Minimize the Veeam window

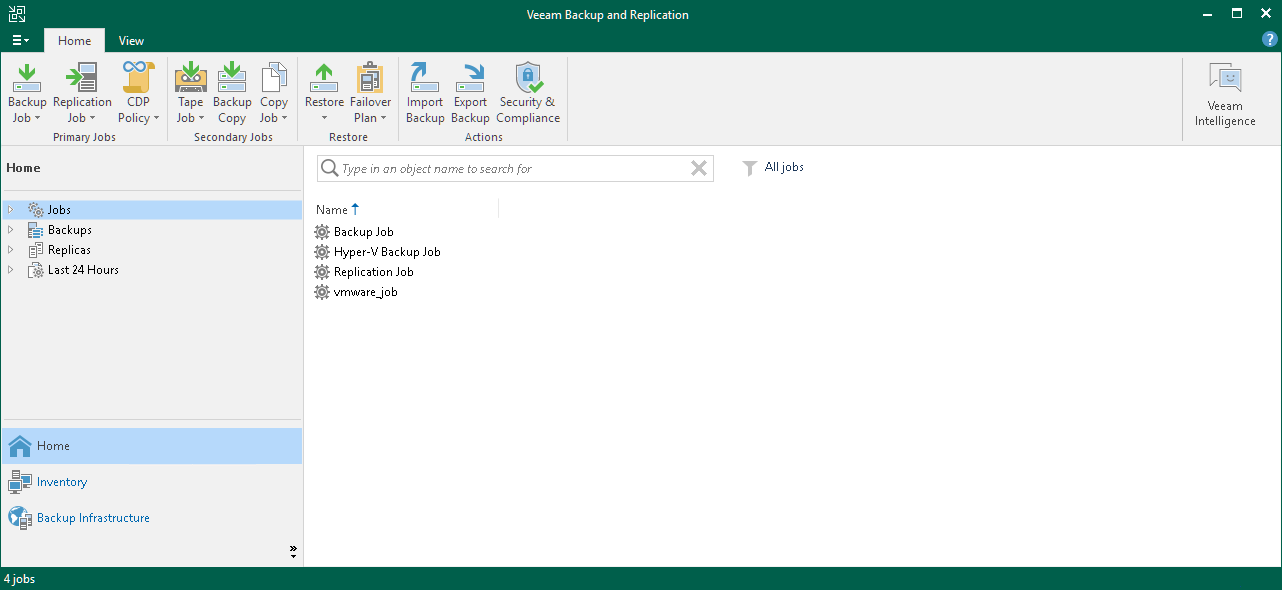pos(1206,14)
